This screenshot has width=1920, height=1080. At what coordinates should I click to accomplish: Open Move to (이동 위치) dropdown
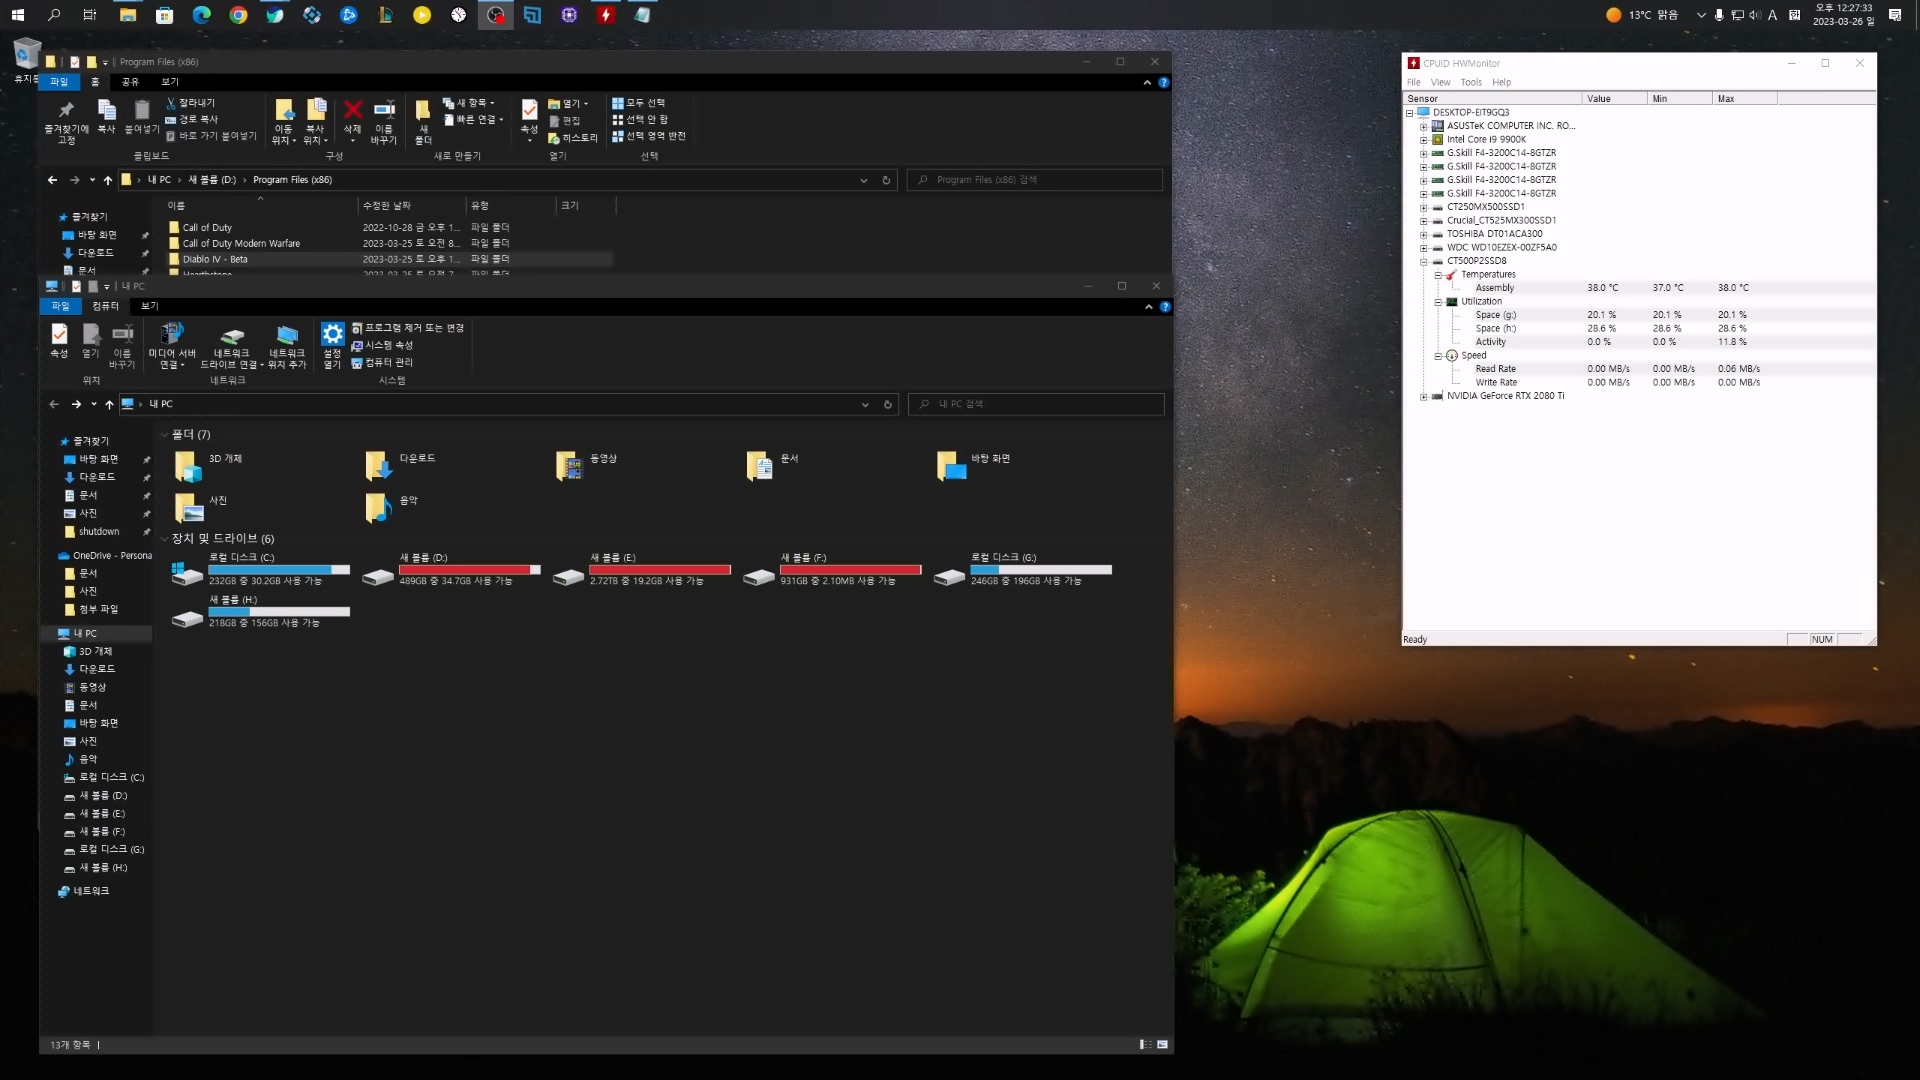(284, 135)
